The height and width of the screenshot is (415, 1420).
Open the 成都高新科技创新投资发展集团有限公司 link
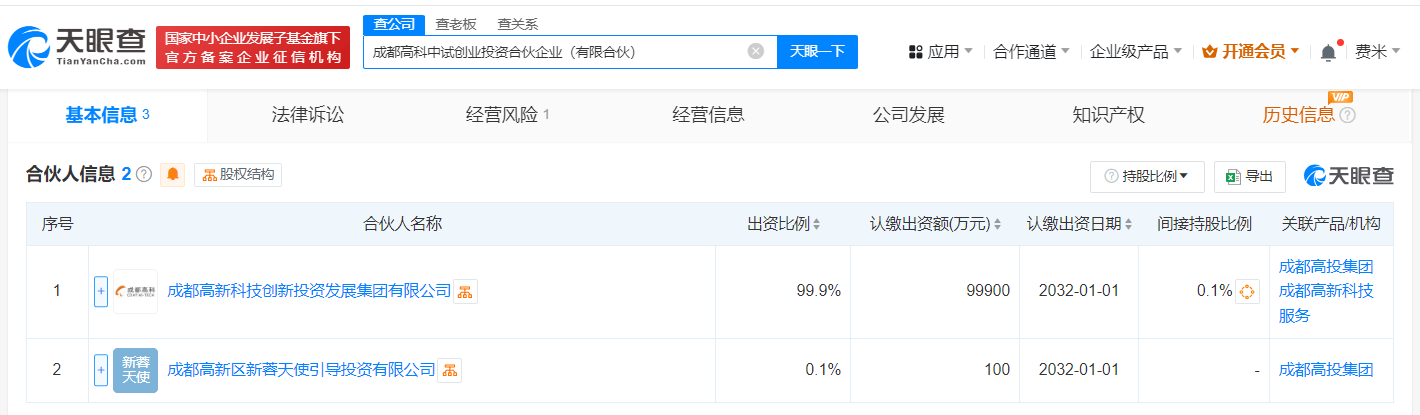pyautogui.click(x=308, y=291)
